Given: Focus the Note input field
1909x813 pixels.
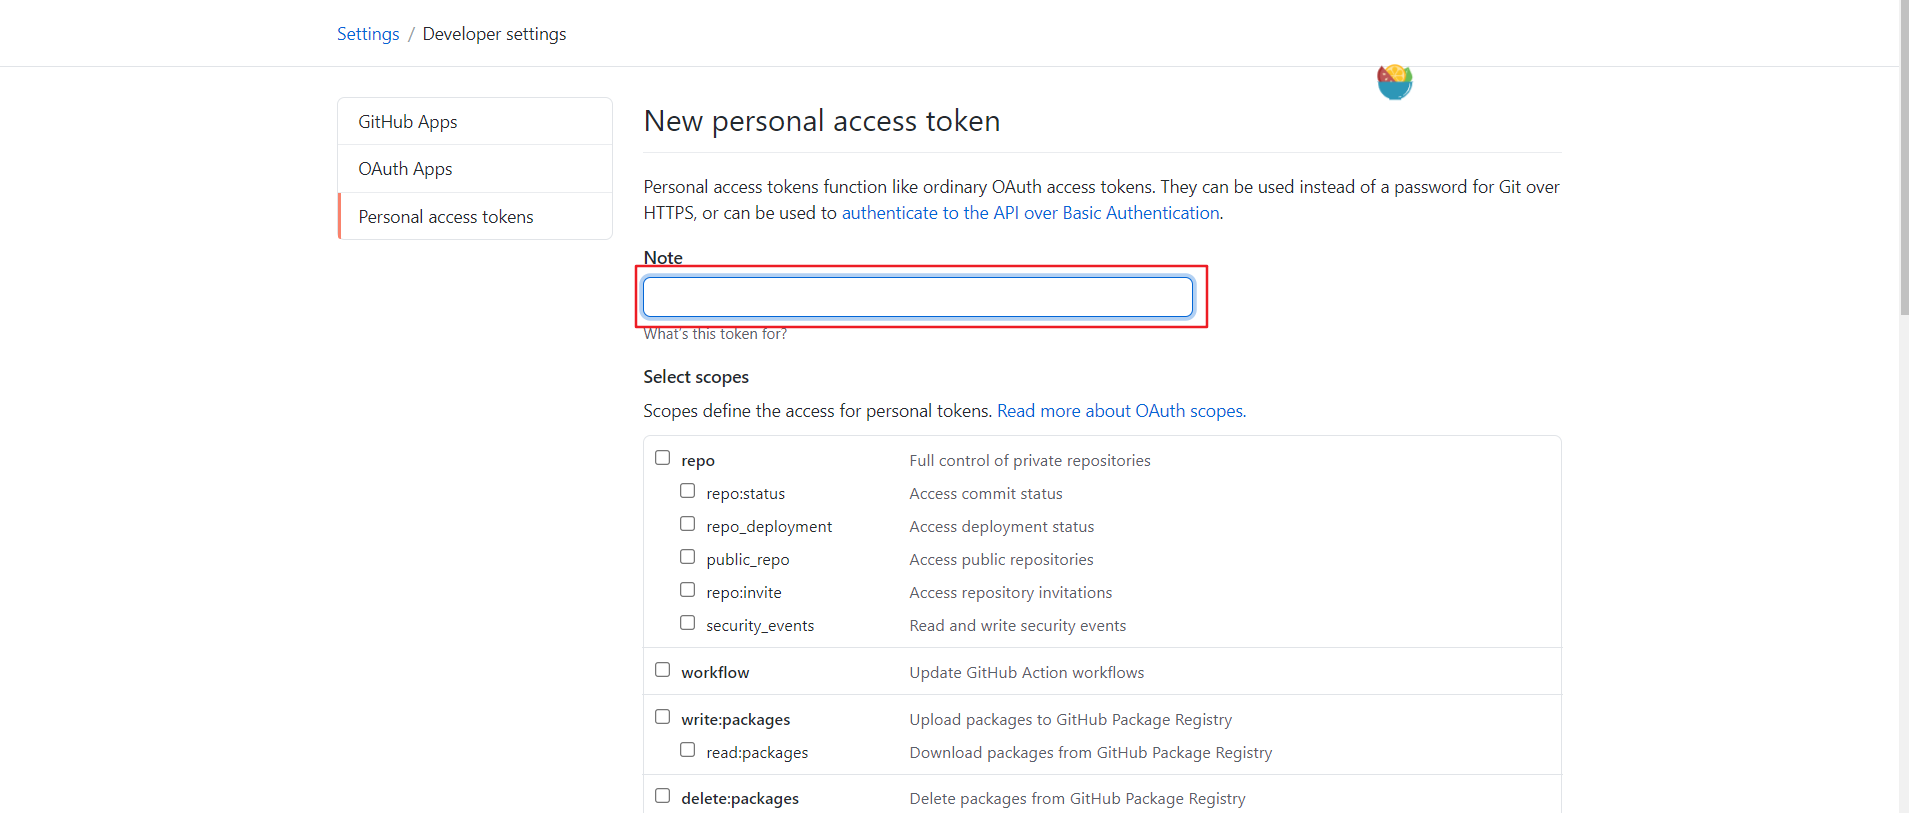Looking at the screenshot, I should [918, 297].
